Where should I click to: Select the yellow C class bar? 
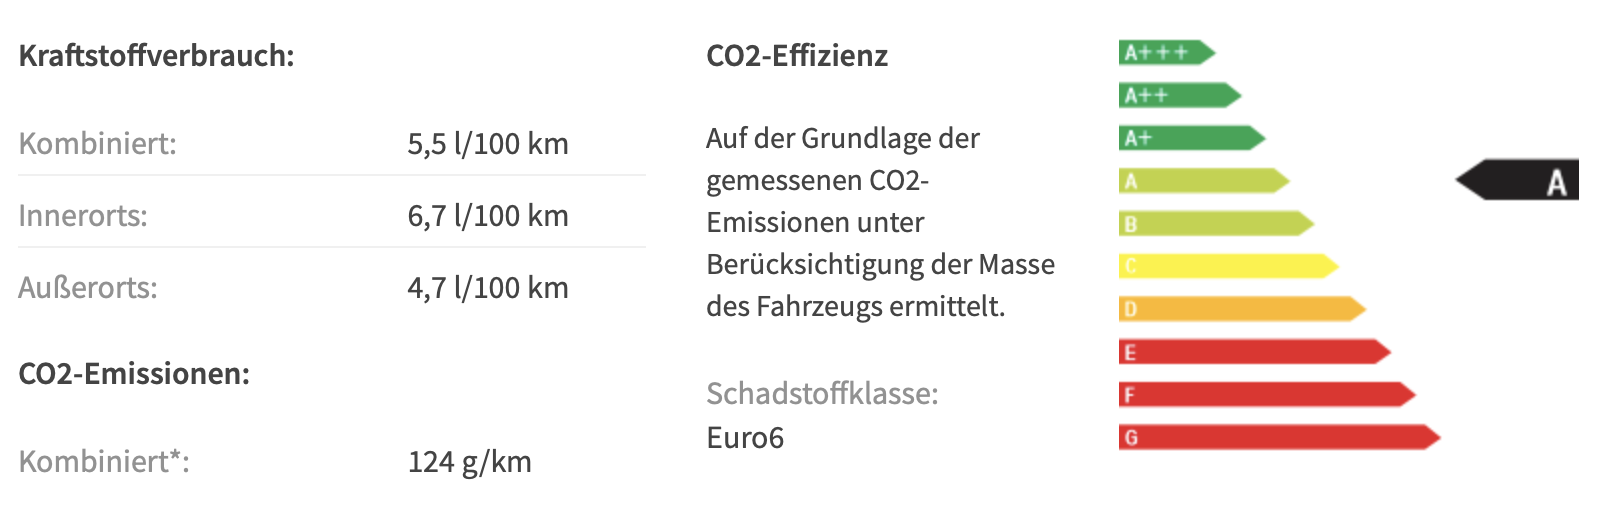(x=1228, y=266)
